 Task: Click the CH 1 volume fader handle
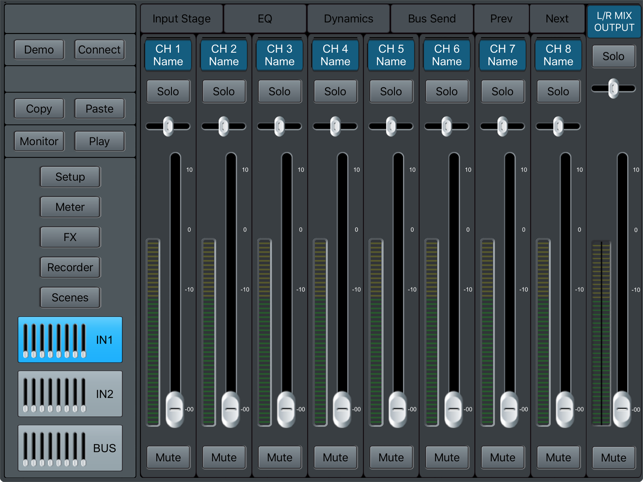click(175, 409)
